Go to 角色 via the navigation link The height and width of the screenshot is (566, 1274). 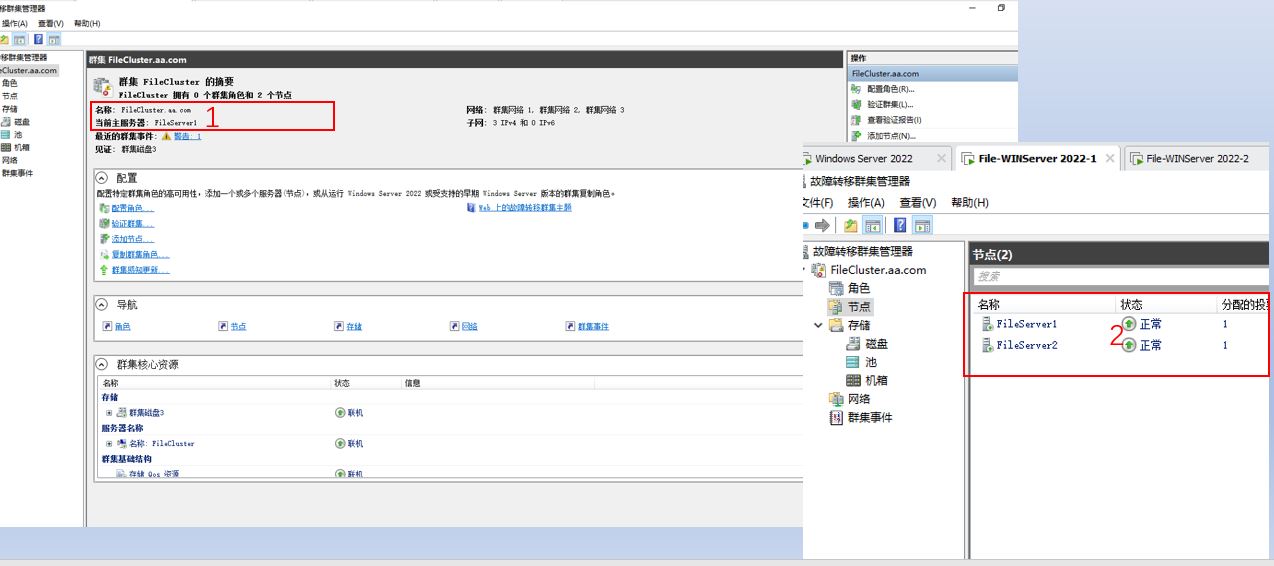click(122, 327)
